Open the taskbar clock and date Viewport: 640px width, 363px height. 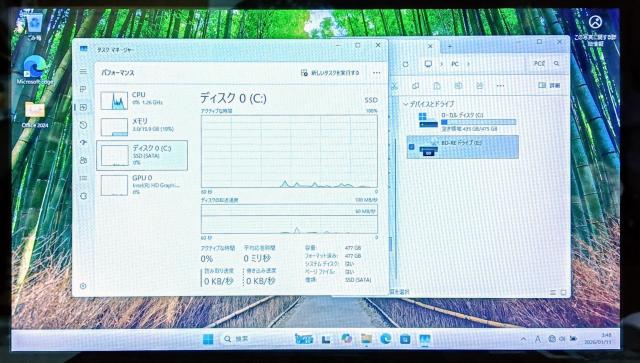598,339
